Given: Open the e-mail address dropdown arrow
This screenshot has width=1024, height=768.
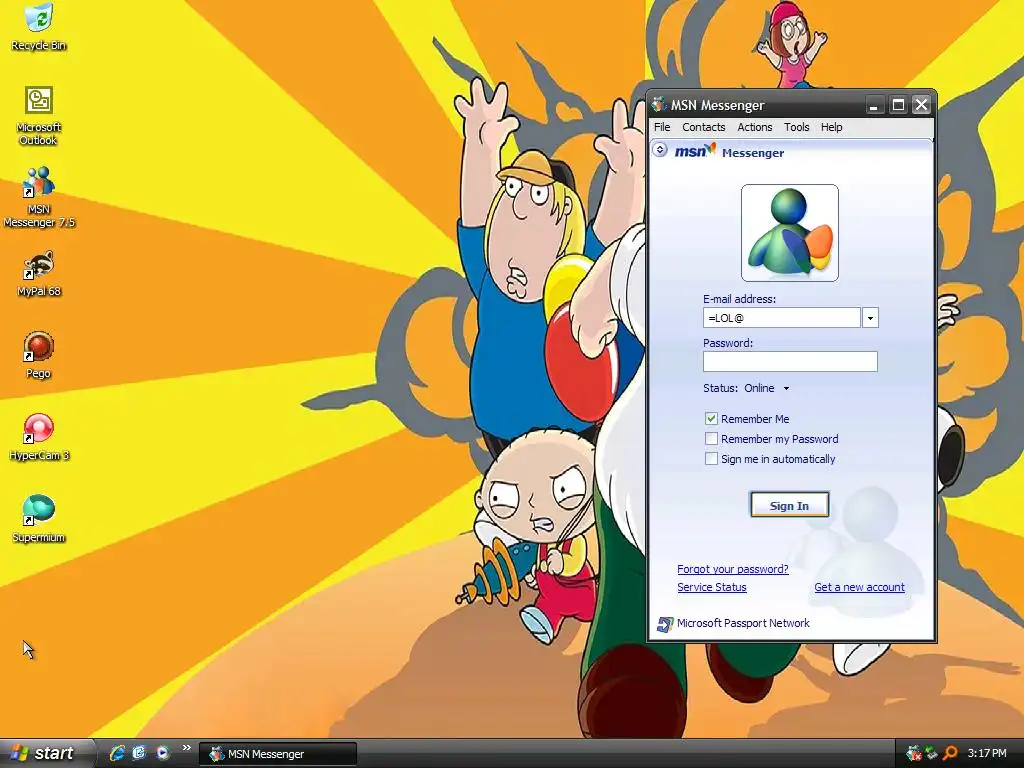Looking at the screenshot, I should pyautogui.click(x=870, y=318).
